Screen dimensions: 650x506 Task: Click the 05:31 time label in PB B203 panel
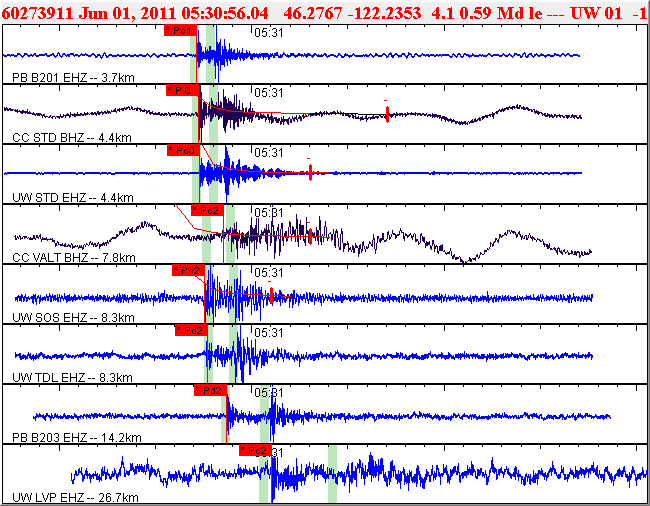(x=269, y=392)
